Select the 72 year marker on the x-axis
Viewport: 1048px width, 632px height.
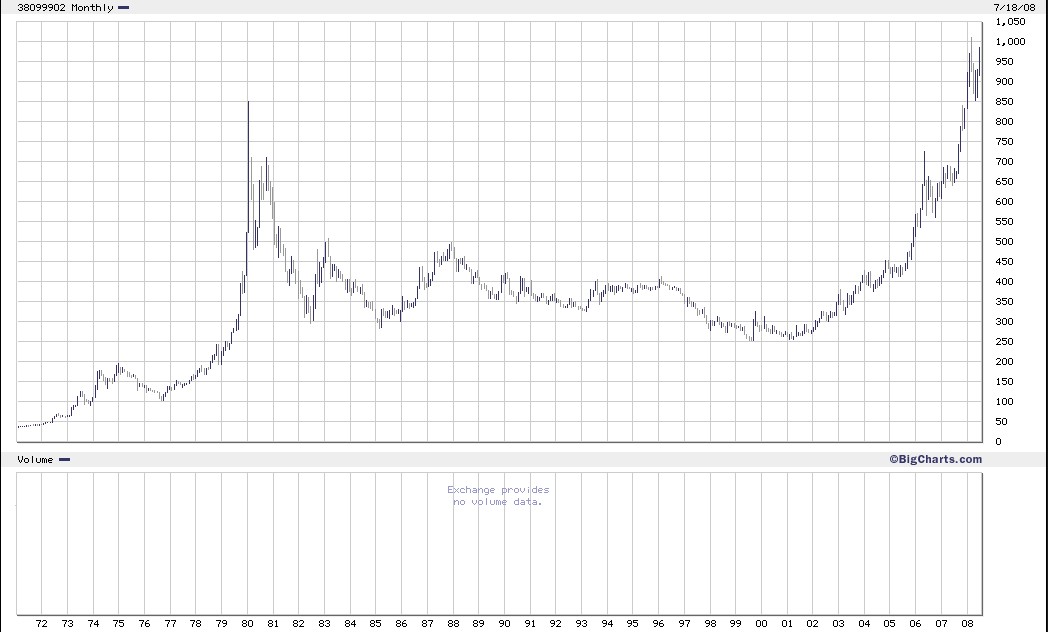[x=42, y=623]
